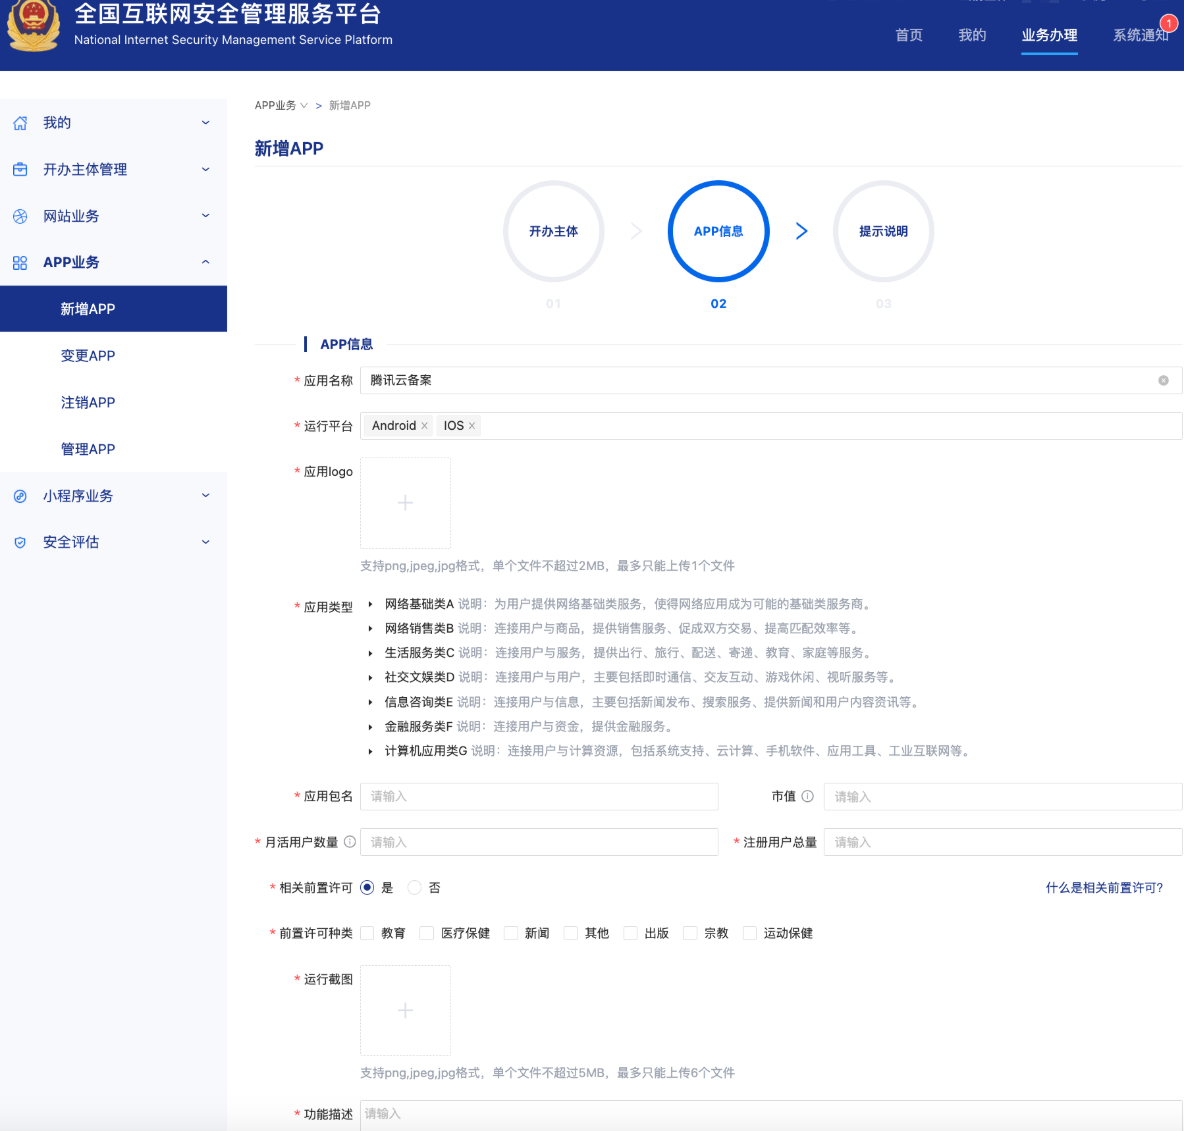
Task: Click the plus icon to upload 运行截图
Action: click(x=405, y=1010)
